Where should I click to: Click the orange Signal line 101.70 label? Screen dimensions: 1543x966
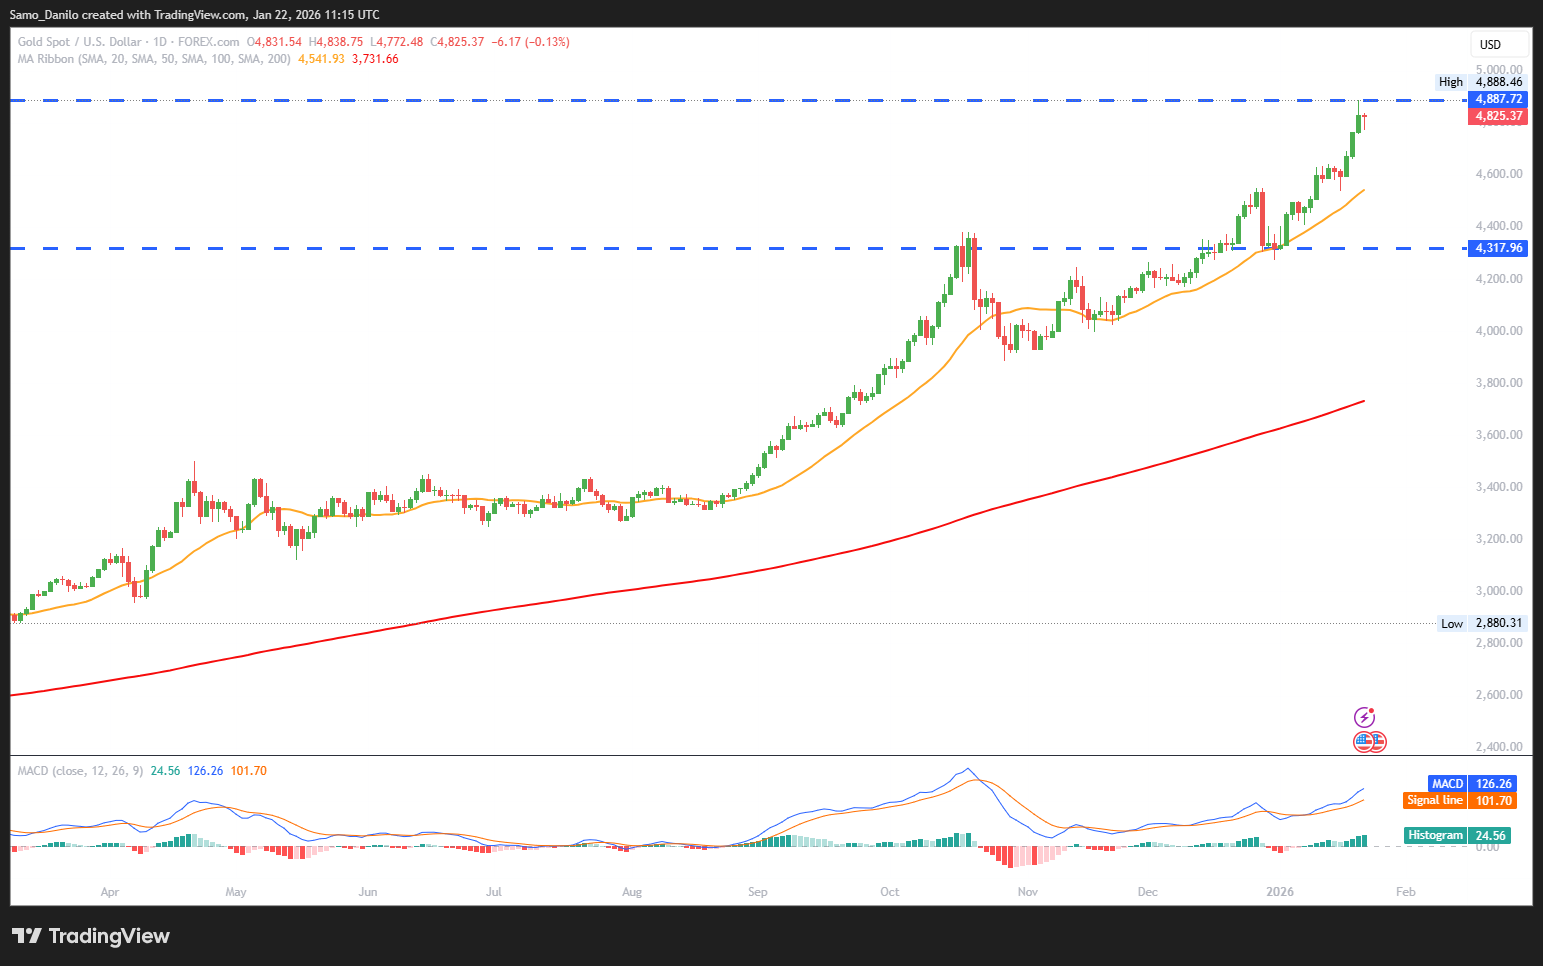[x=1460, y=800]
